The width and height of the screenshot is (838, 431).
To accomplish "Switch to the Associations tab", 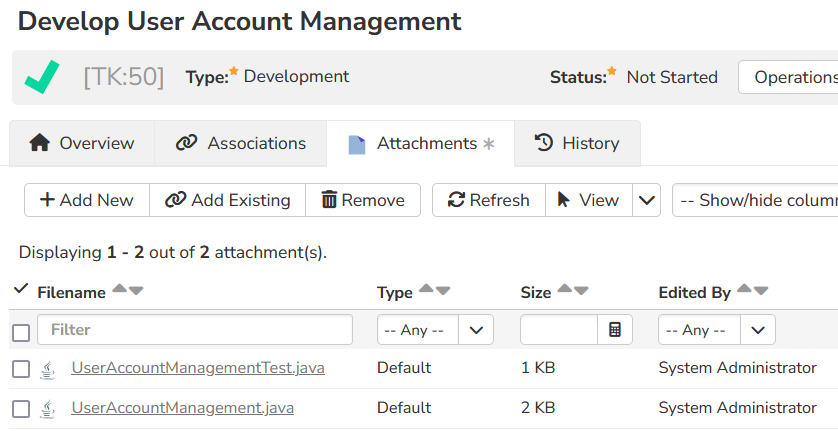I will click(x=241, y=143).
